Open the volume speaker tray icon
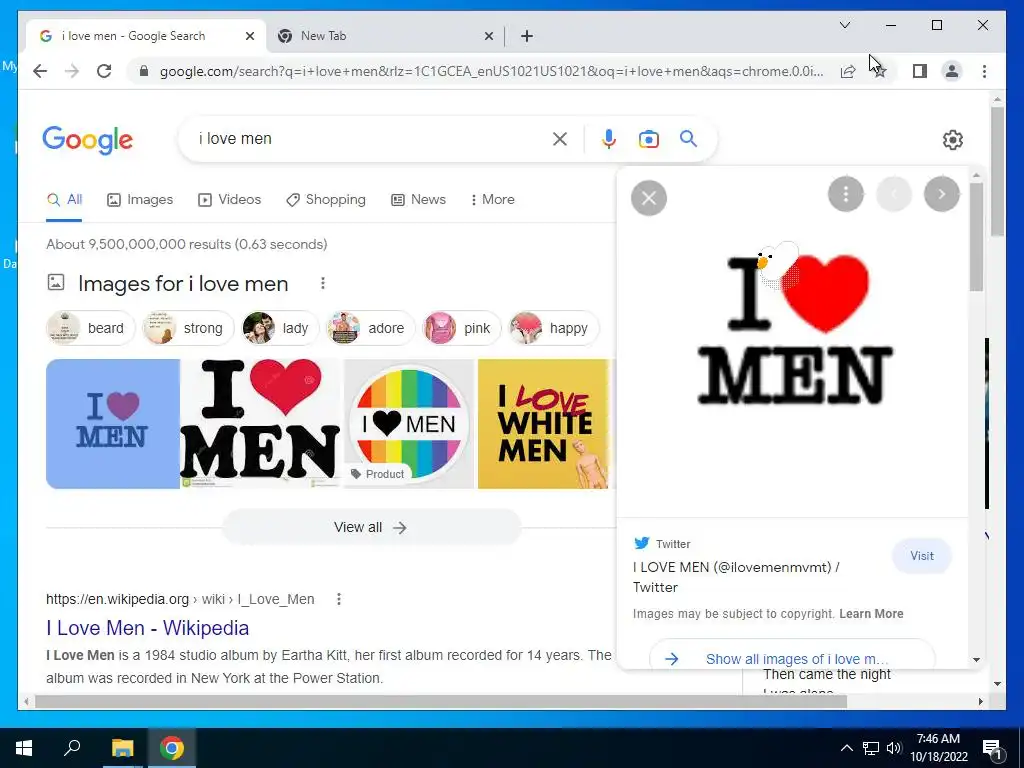1024x768 pixels. coord(894,748)
